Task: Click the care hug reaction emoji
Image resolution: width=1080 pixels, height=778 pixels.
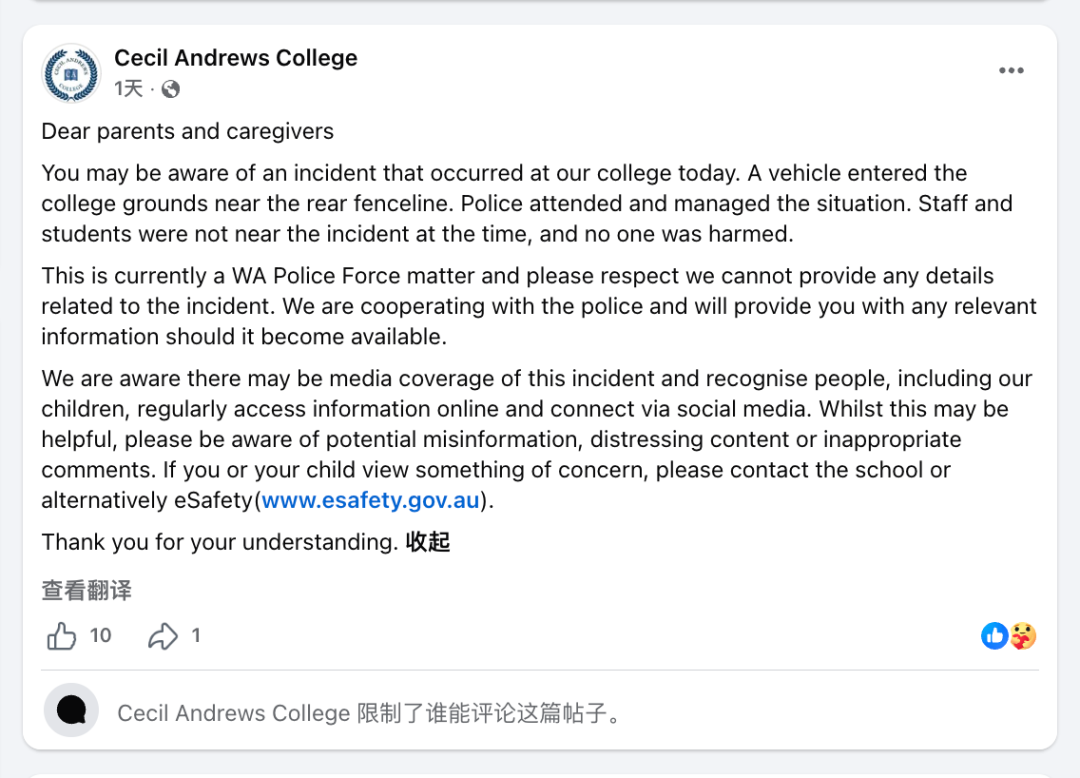Action: (1024, 636)
